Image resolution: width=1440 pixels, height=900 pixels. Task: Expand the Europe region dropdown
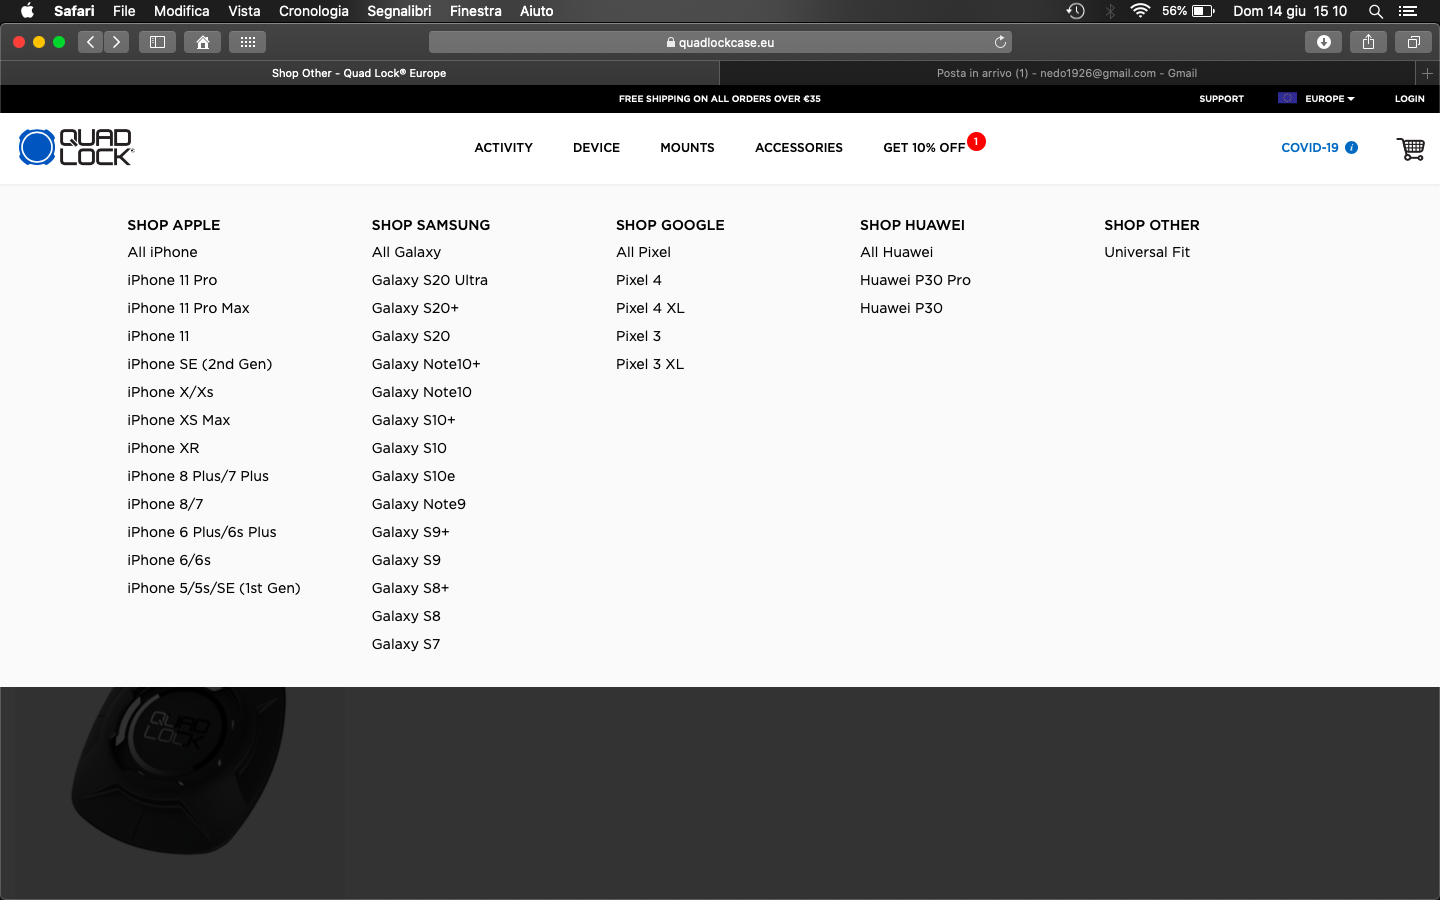(x=1330, y=99)
